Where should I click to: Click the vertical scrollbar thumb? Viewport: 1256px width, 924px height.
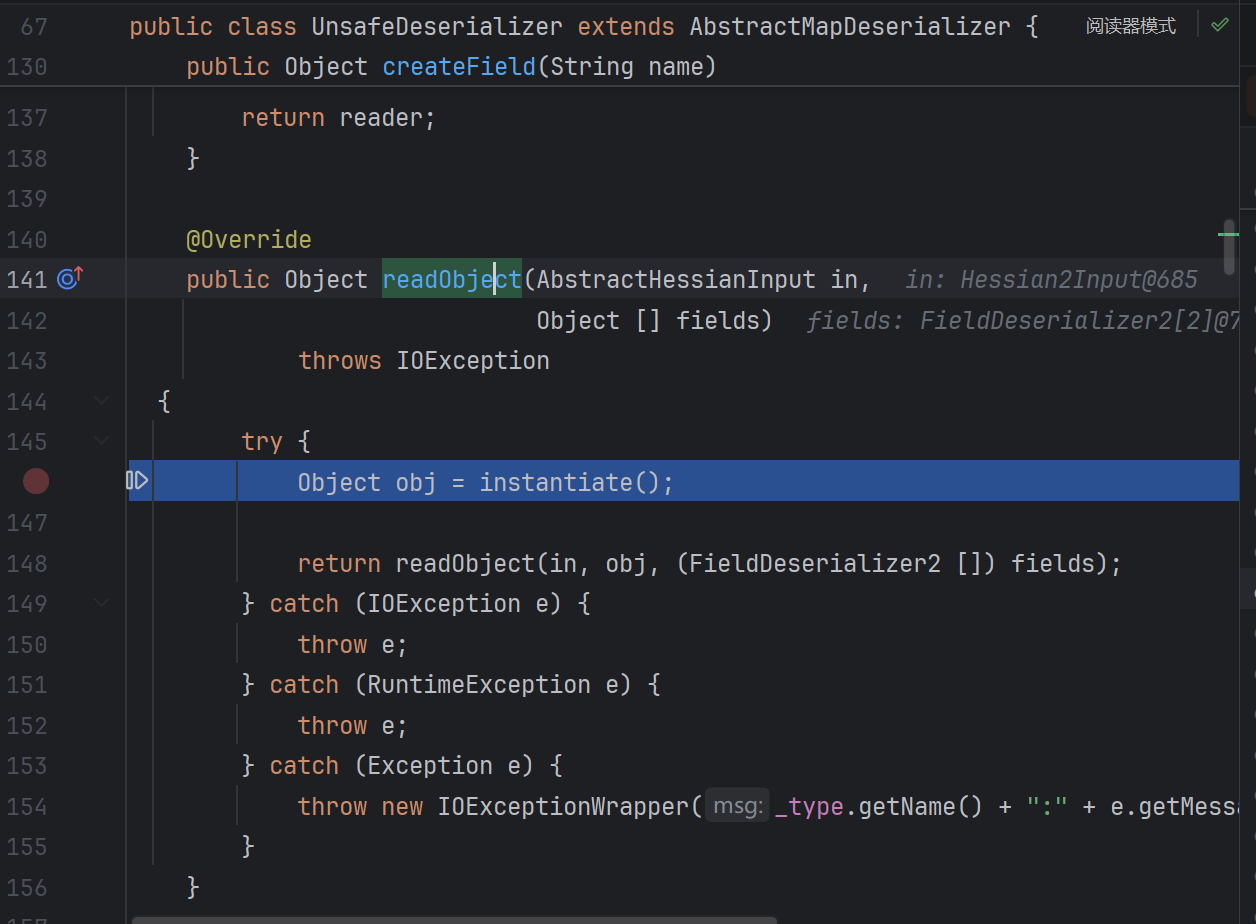pyautogui.click(x=1229, y=247)
